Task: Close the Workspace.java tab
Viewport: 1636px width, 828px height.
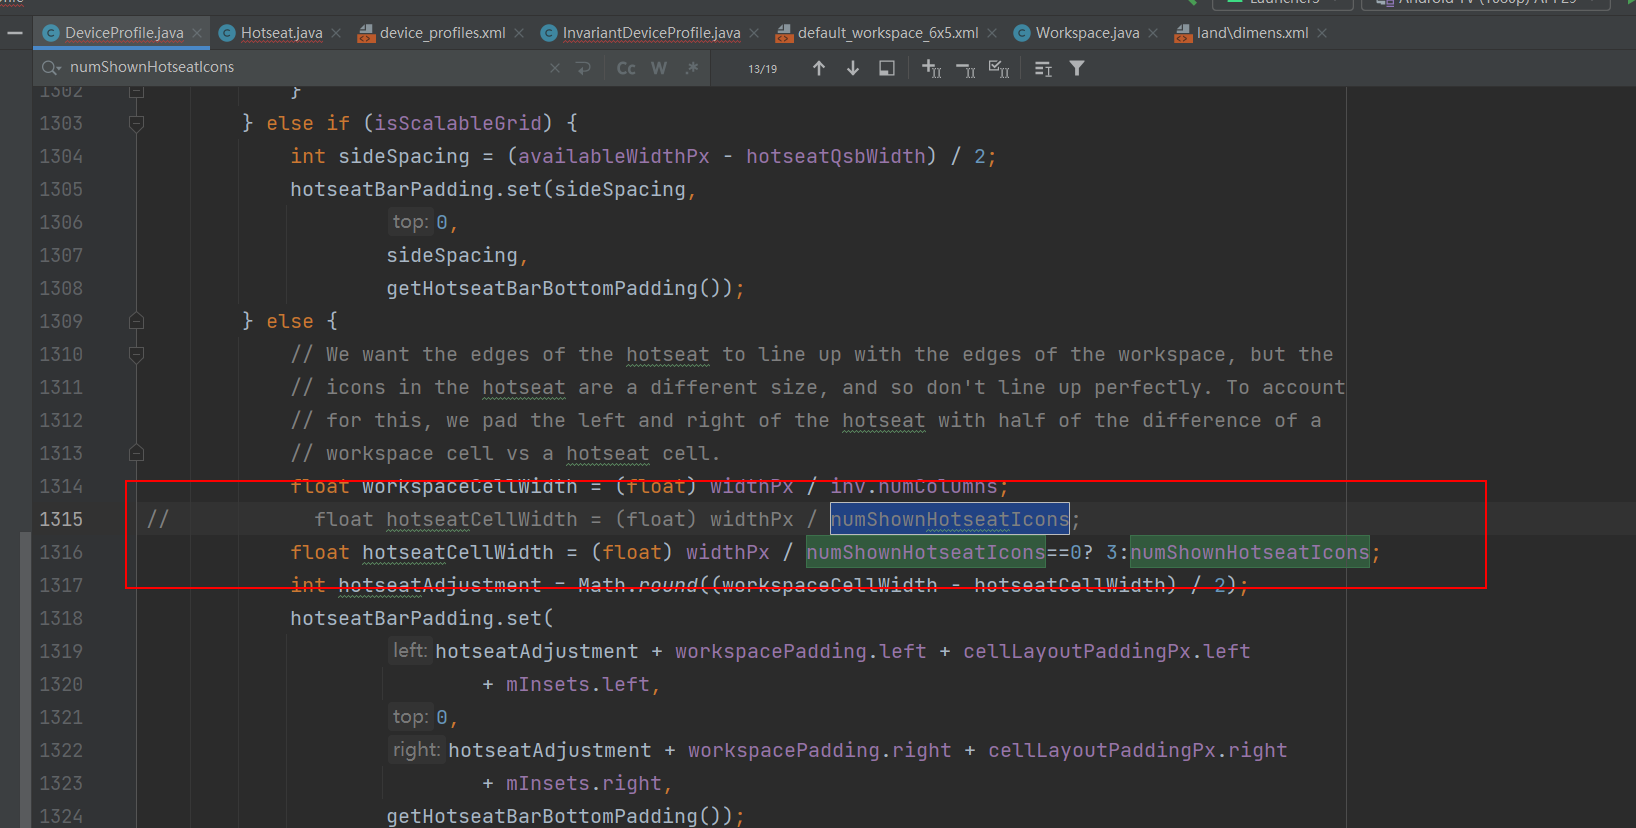Action: click(1153, 33)
